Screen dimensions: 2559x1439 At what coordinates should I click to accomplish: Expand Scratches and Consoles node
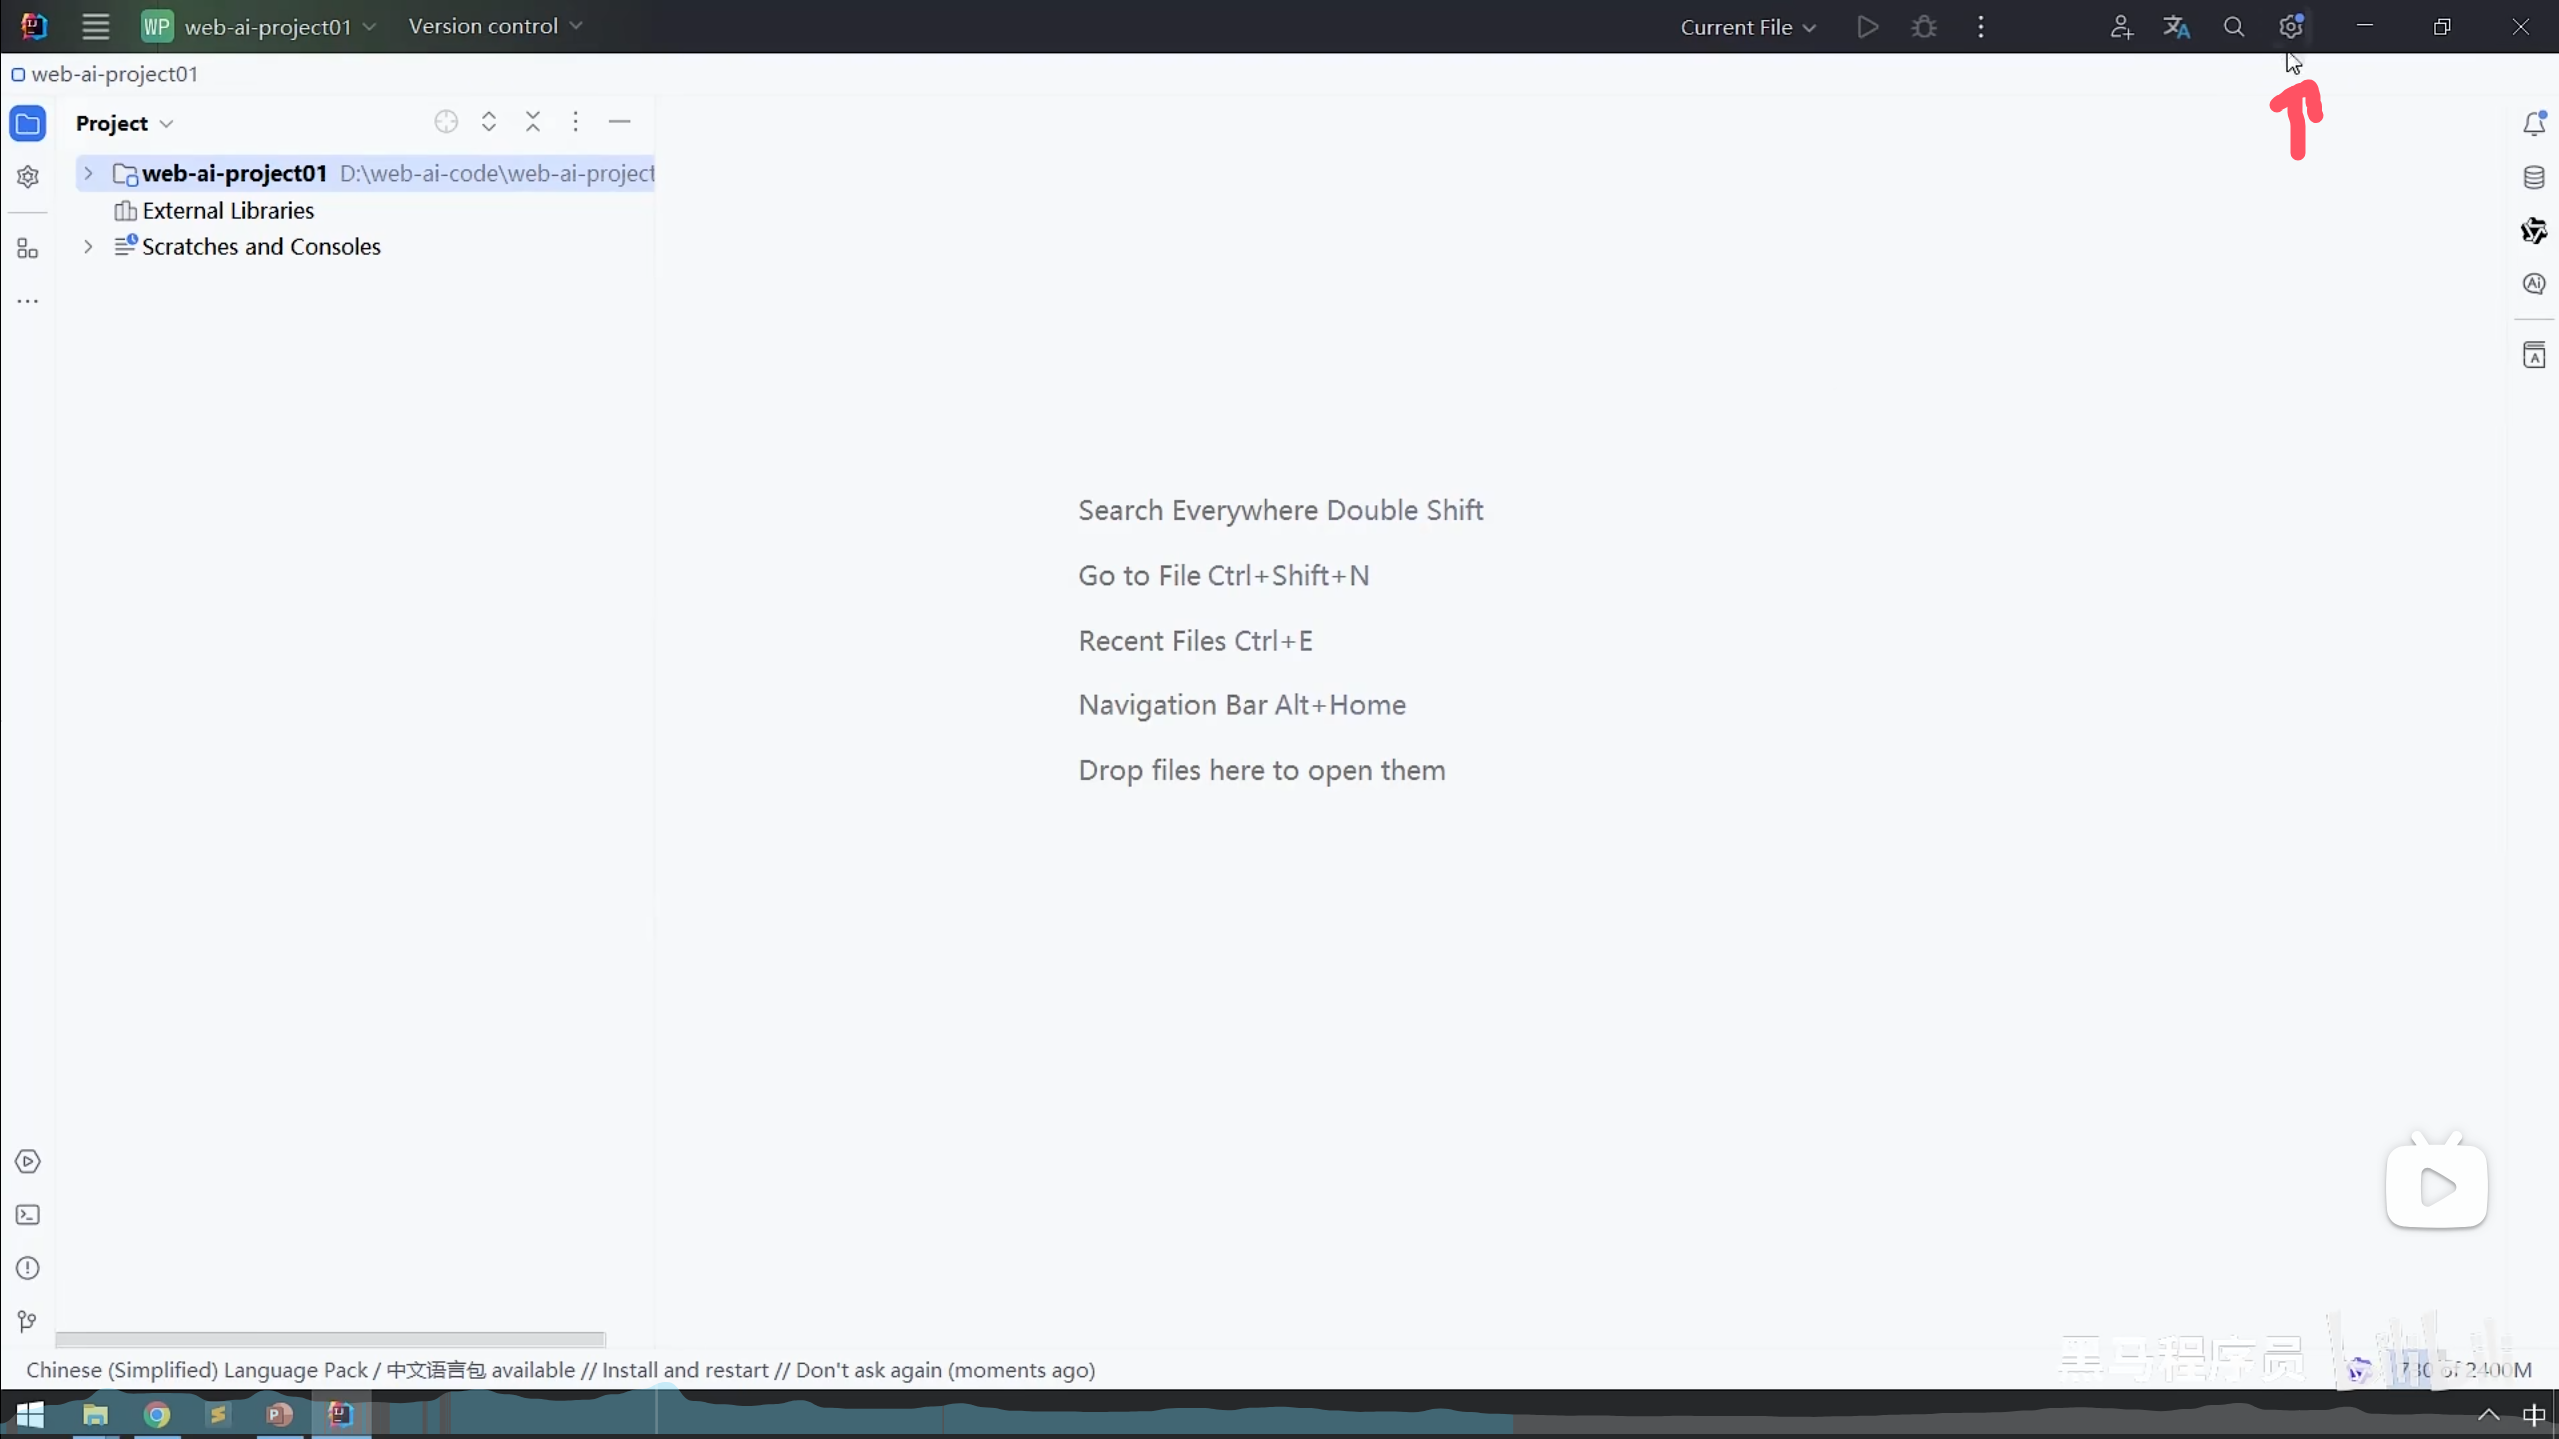[88, 247]
